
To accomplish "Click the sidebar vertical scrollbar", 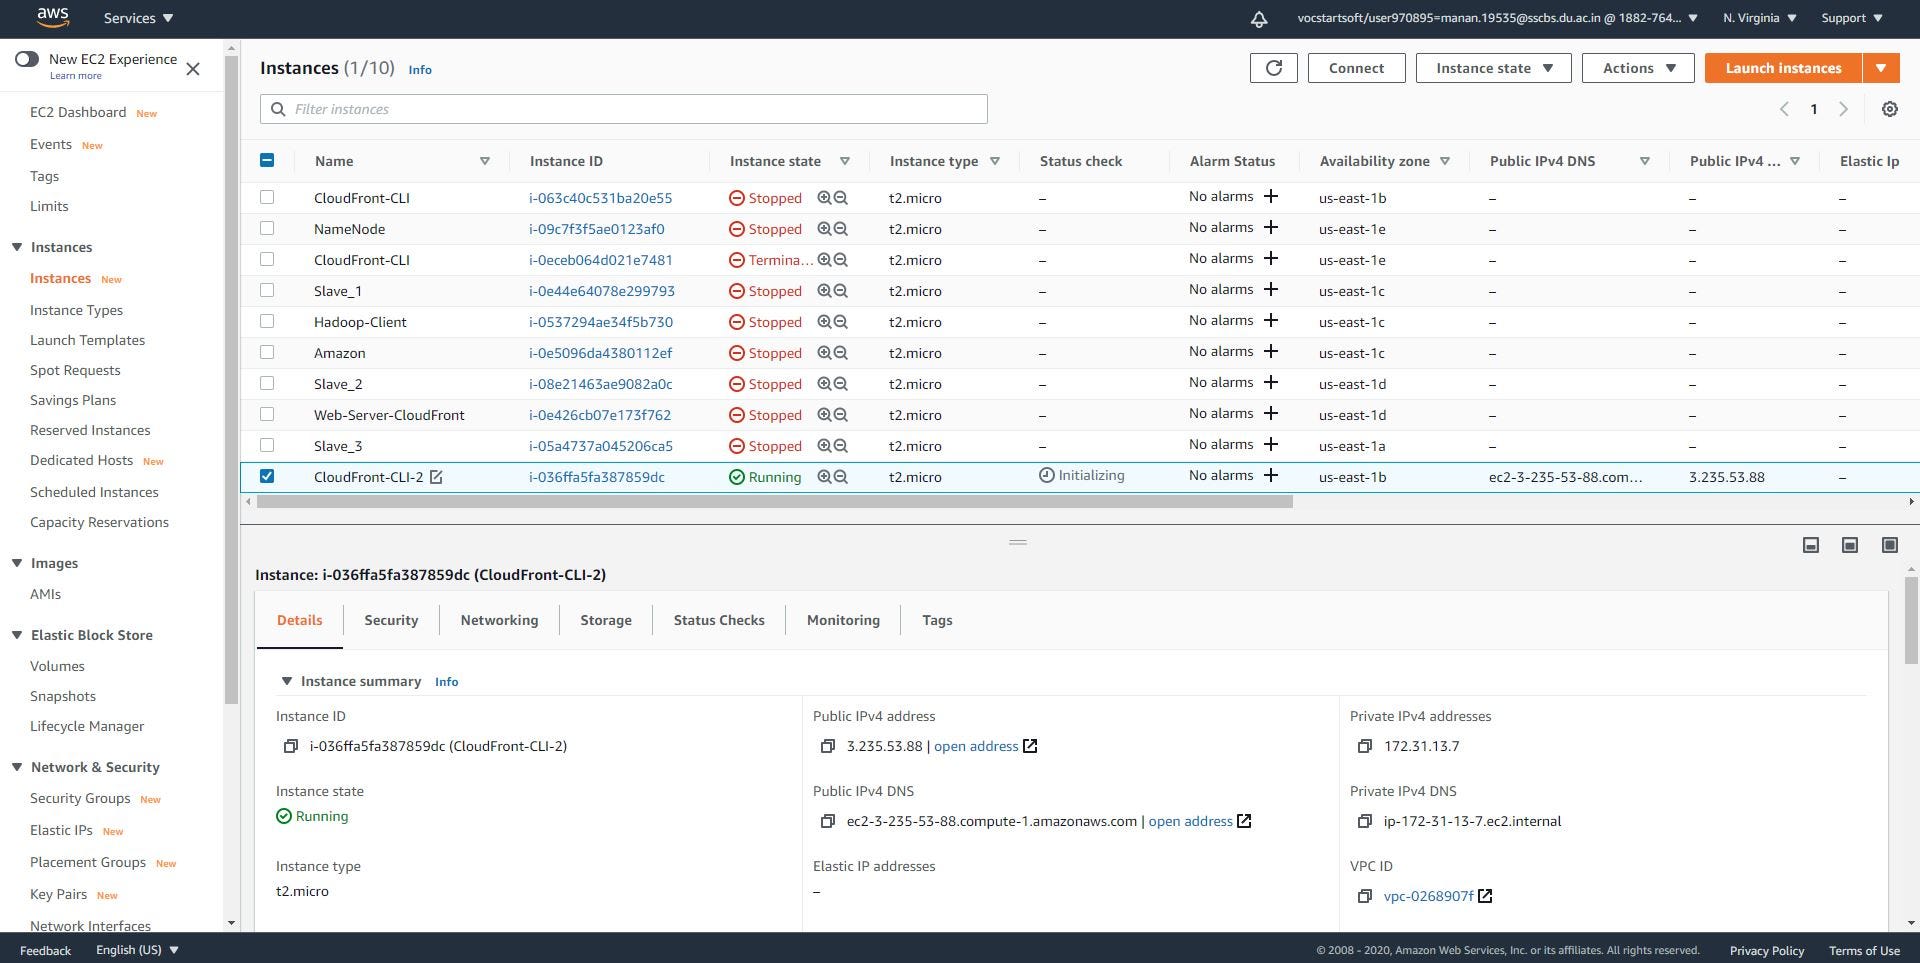I will pyautogui.click(x=232, y=380).
